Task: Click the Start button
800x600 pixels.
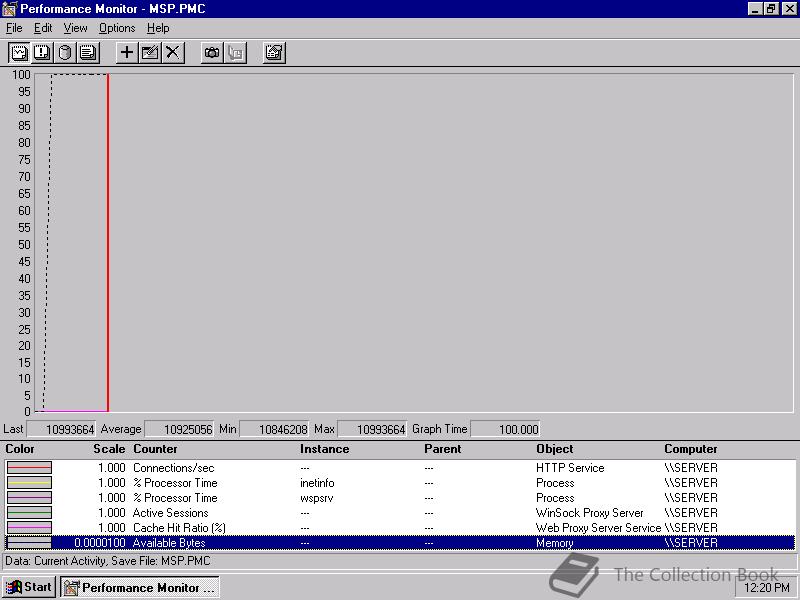Action: click(29, 587)
